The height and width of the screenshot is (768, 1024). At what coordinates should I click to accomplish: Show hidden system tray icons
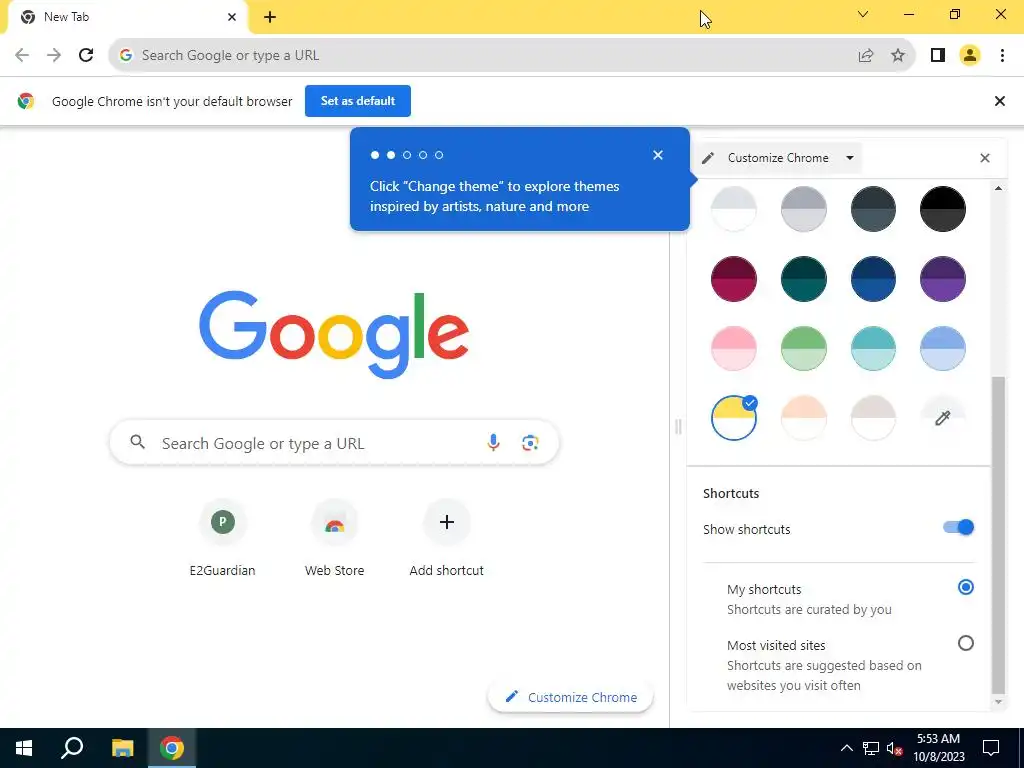click(x=846, y=748)
